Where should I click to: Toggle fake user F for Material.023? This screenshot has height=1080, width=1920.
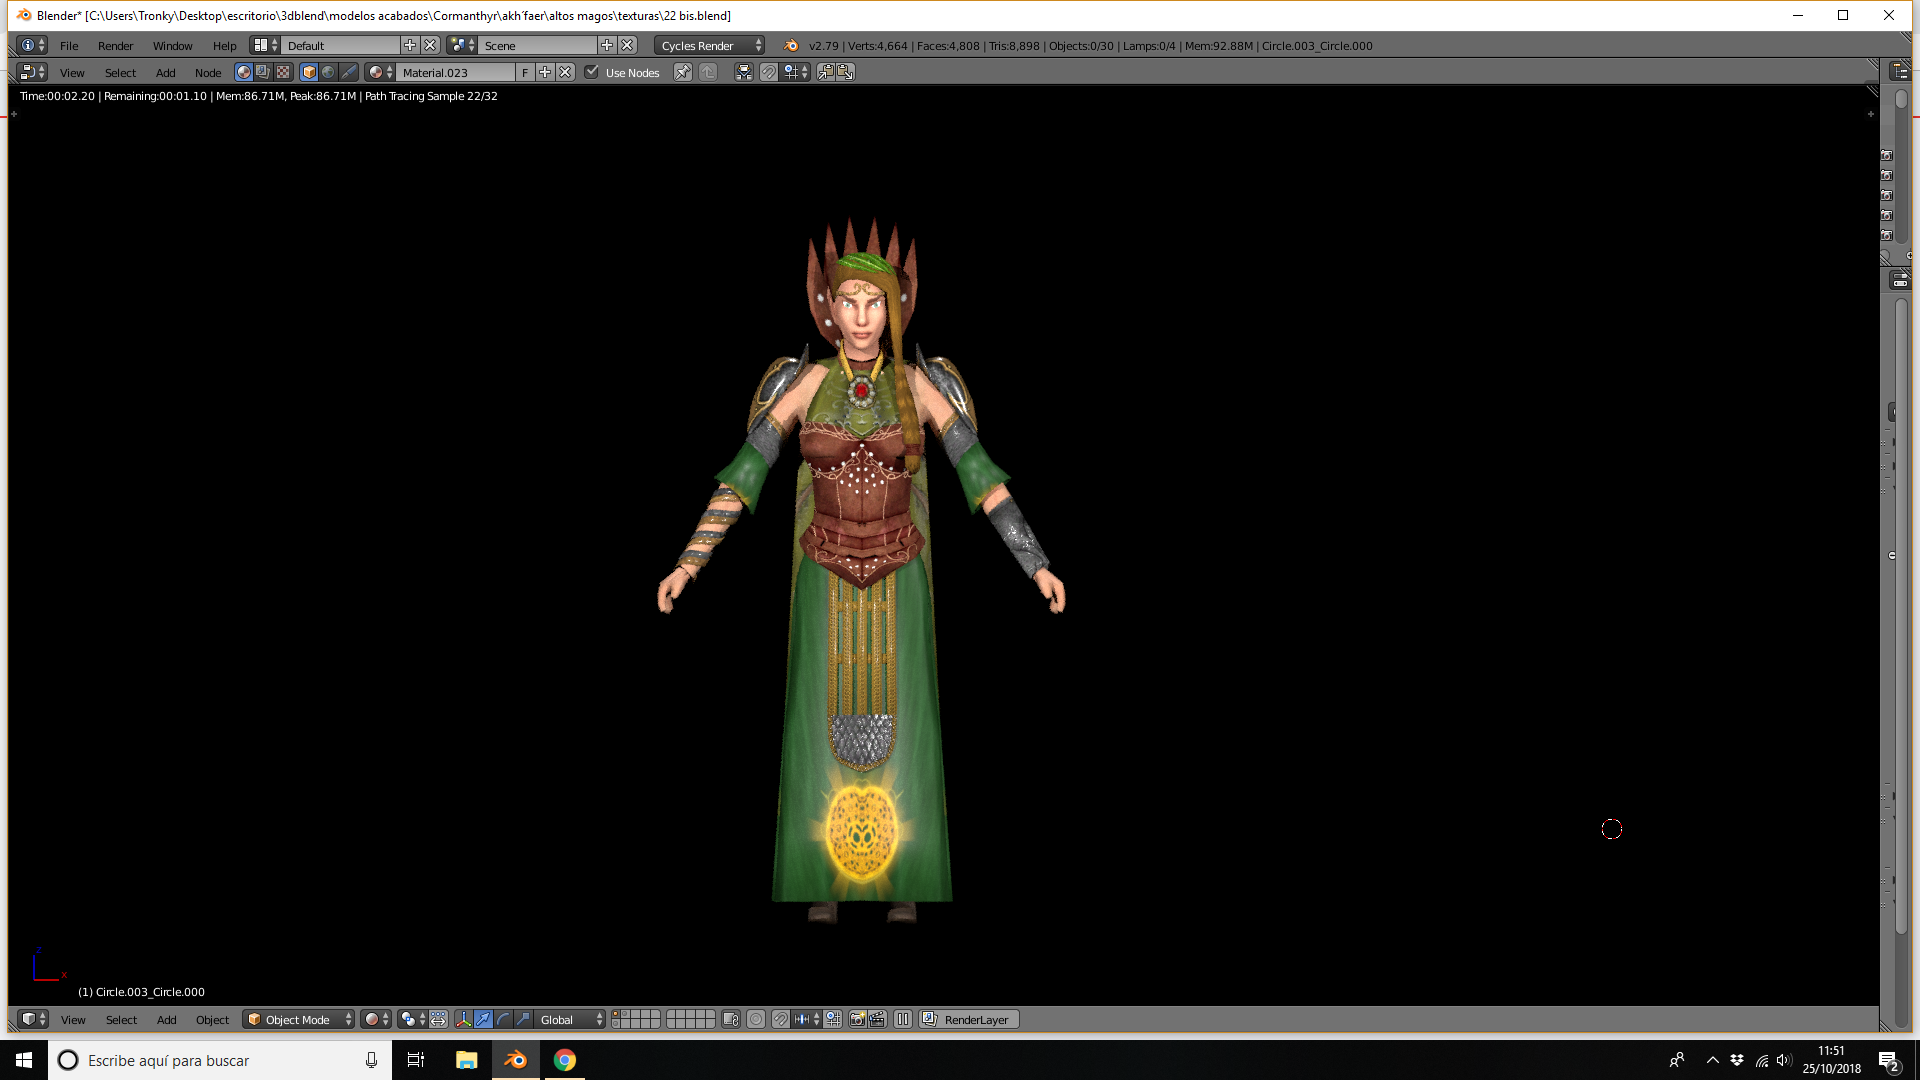[525, 72]
